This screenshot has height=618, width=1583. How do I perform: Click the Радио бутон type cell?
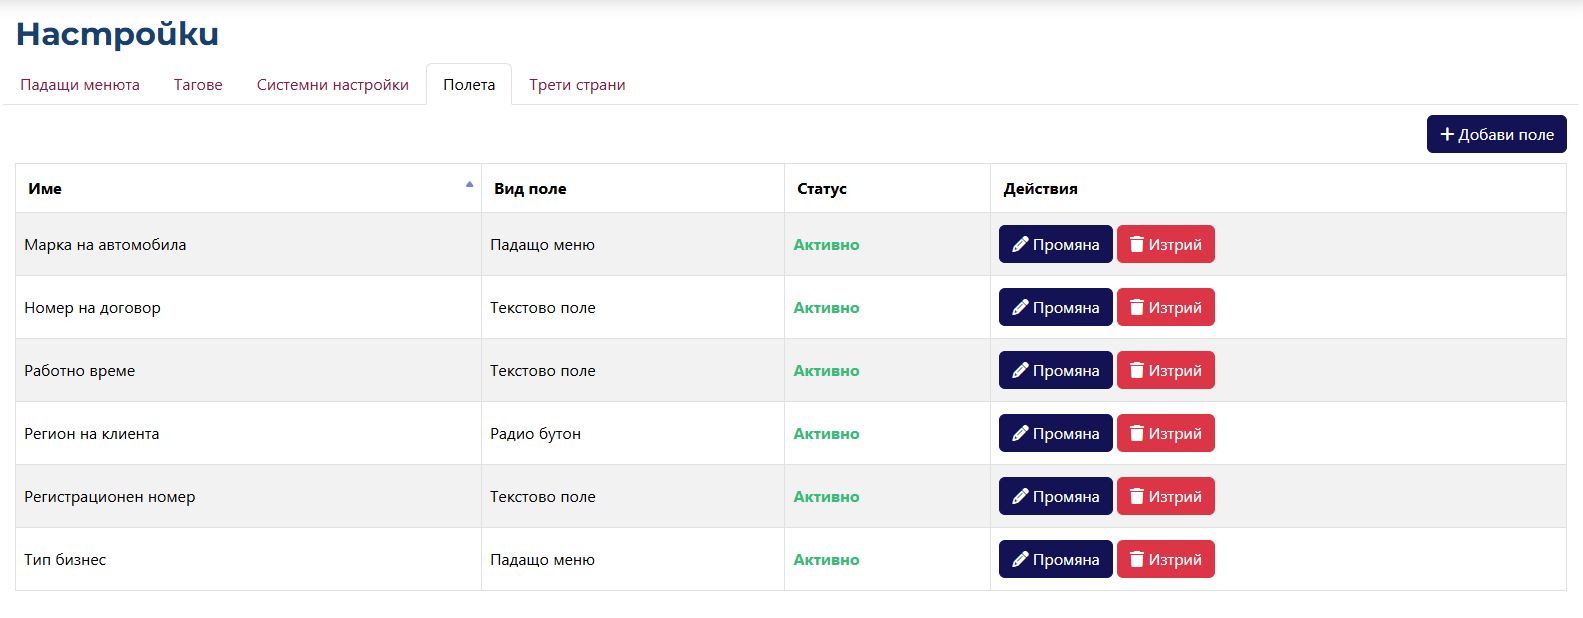[x=633, y=433]
